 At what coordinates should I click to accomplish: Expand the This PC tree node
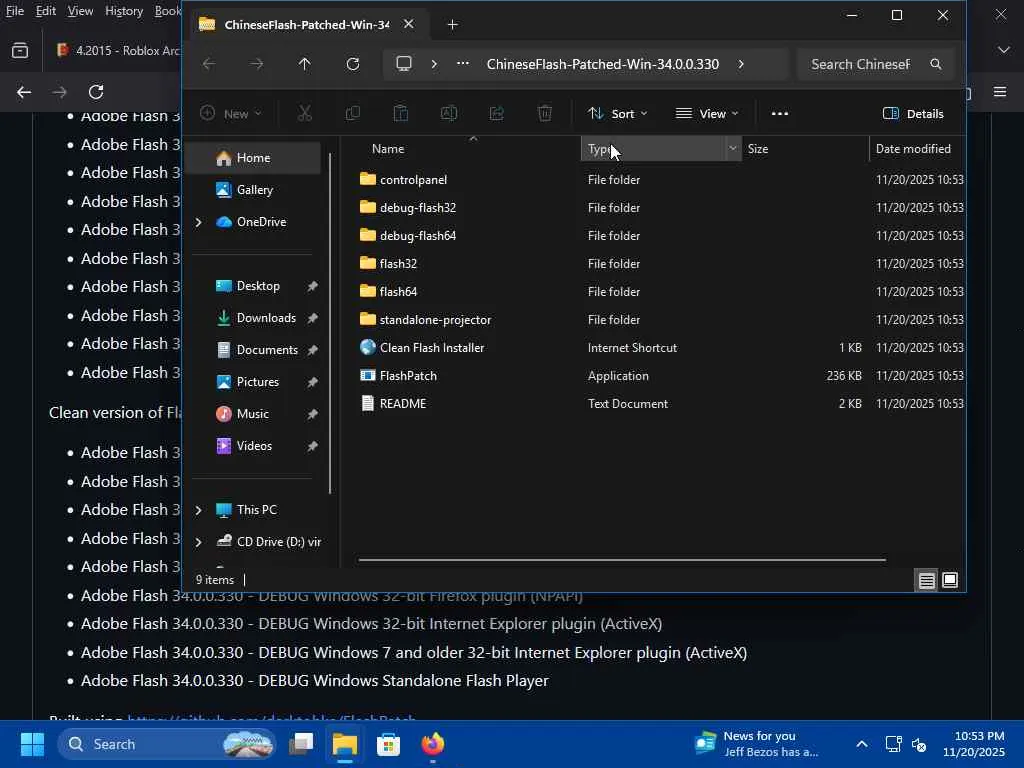point(199,510)
